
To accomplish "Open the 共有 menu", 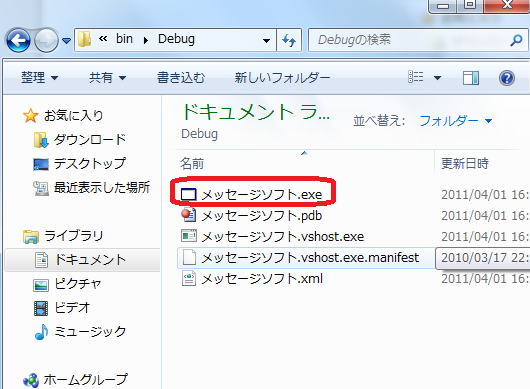I will [107, 78].
